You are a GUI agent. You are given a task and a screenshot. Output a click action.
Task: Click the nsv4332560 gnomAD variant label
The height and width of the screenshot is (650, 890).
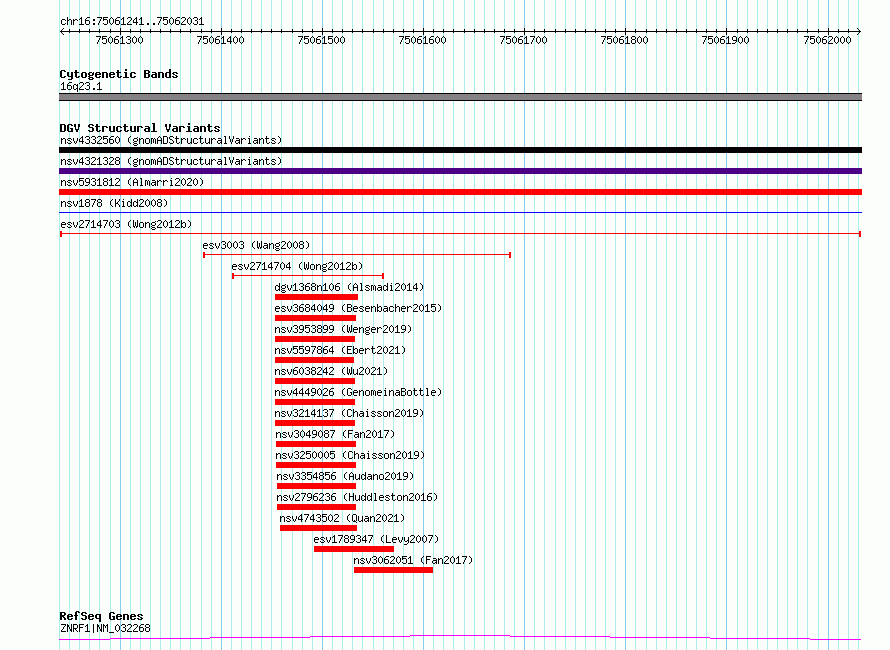click(171, 140)
